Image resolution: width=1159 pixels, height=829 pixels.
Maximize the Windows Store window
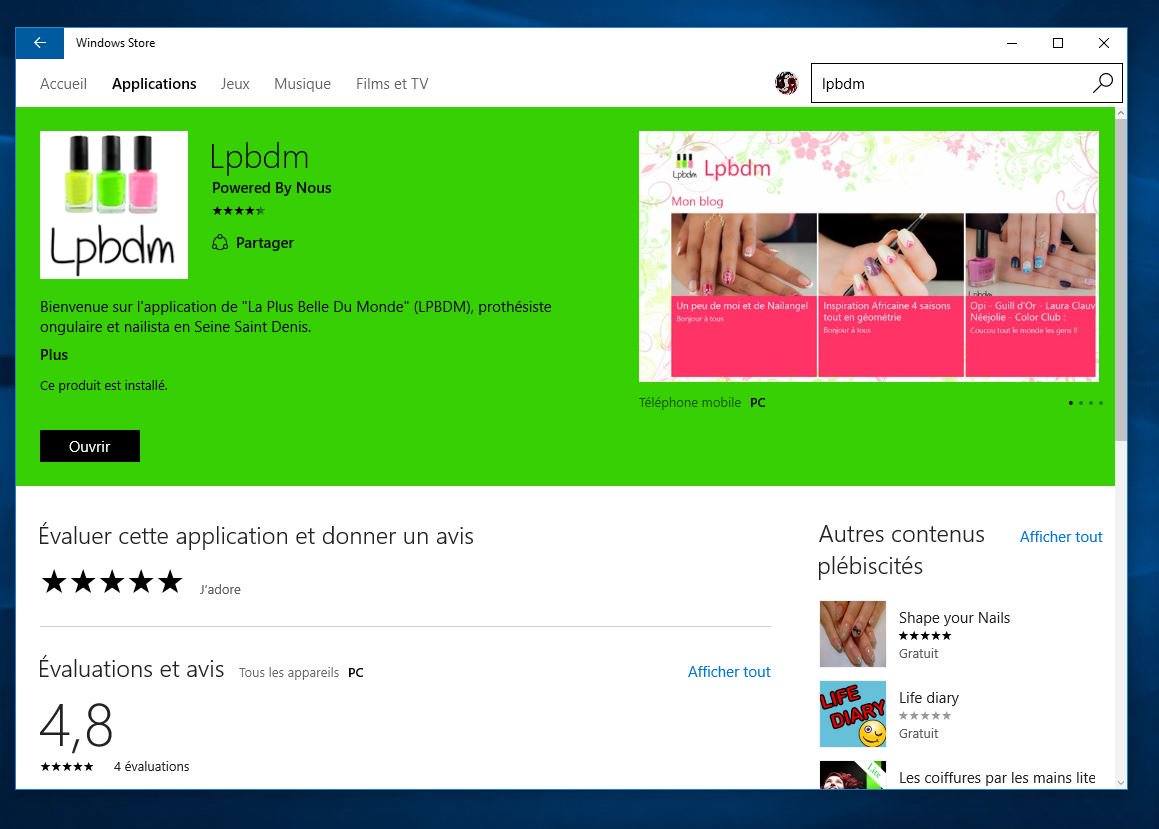click(1058, 43)
